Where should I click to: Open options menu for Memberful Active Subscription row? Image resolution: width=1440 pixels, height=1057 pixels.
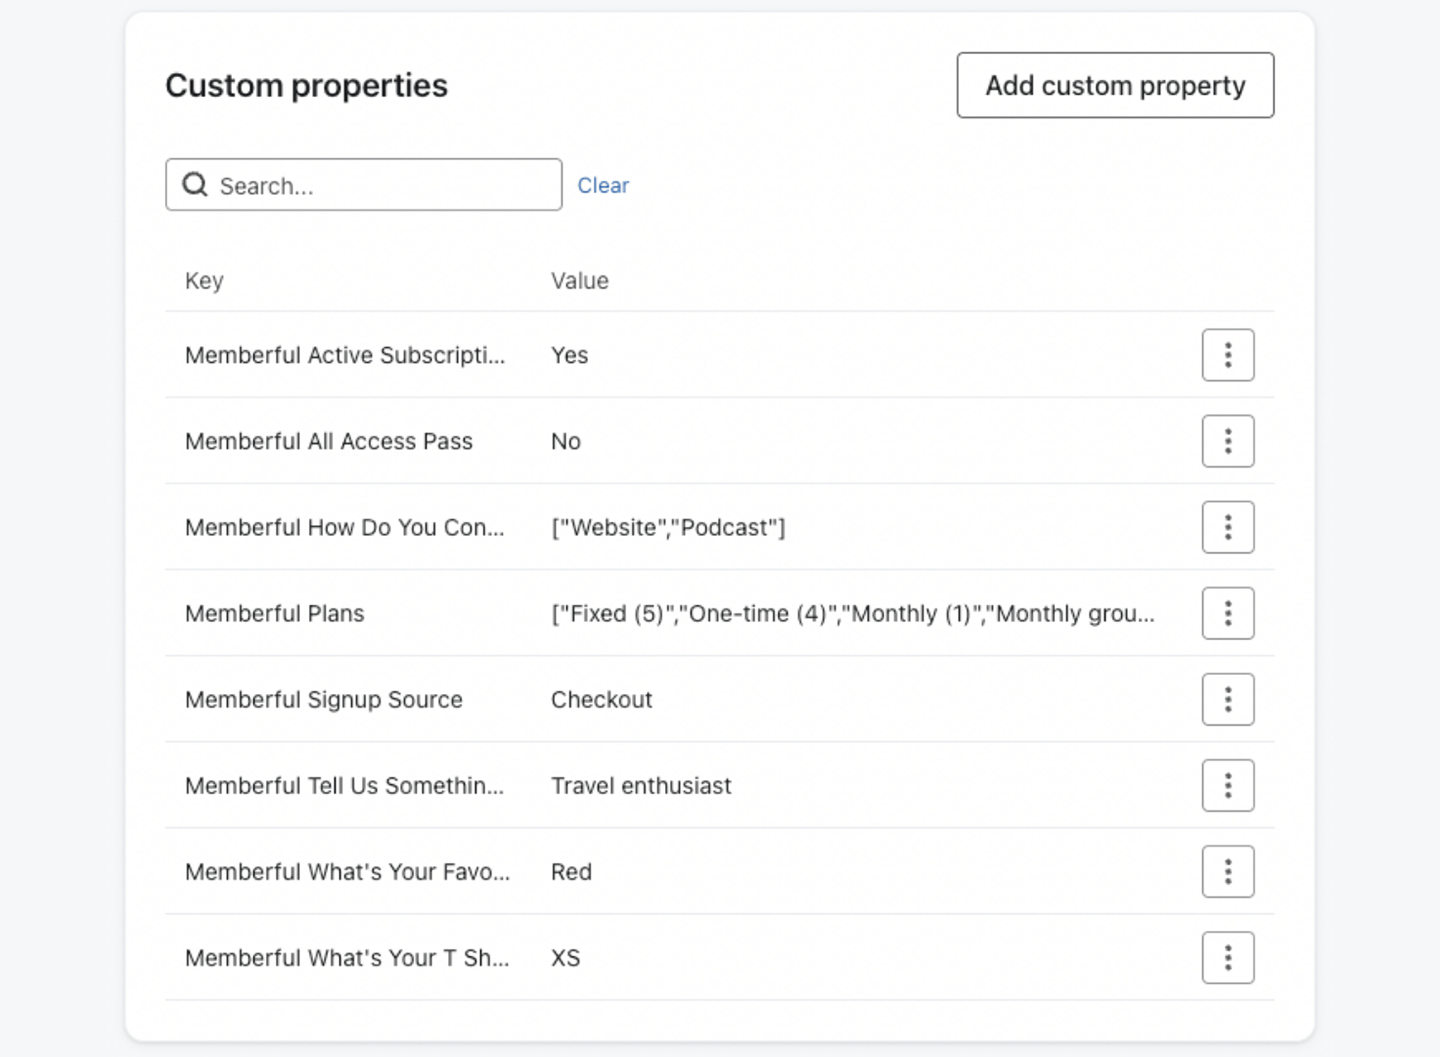coord(1227,355)
